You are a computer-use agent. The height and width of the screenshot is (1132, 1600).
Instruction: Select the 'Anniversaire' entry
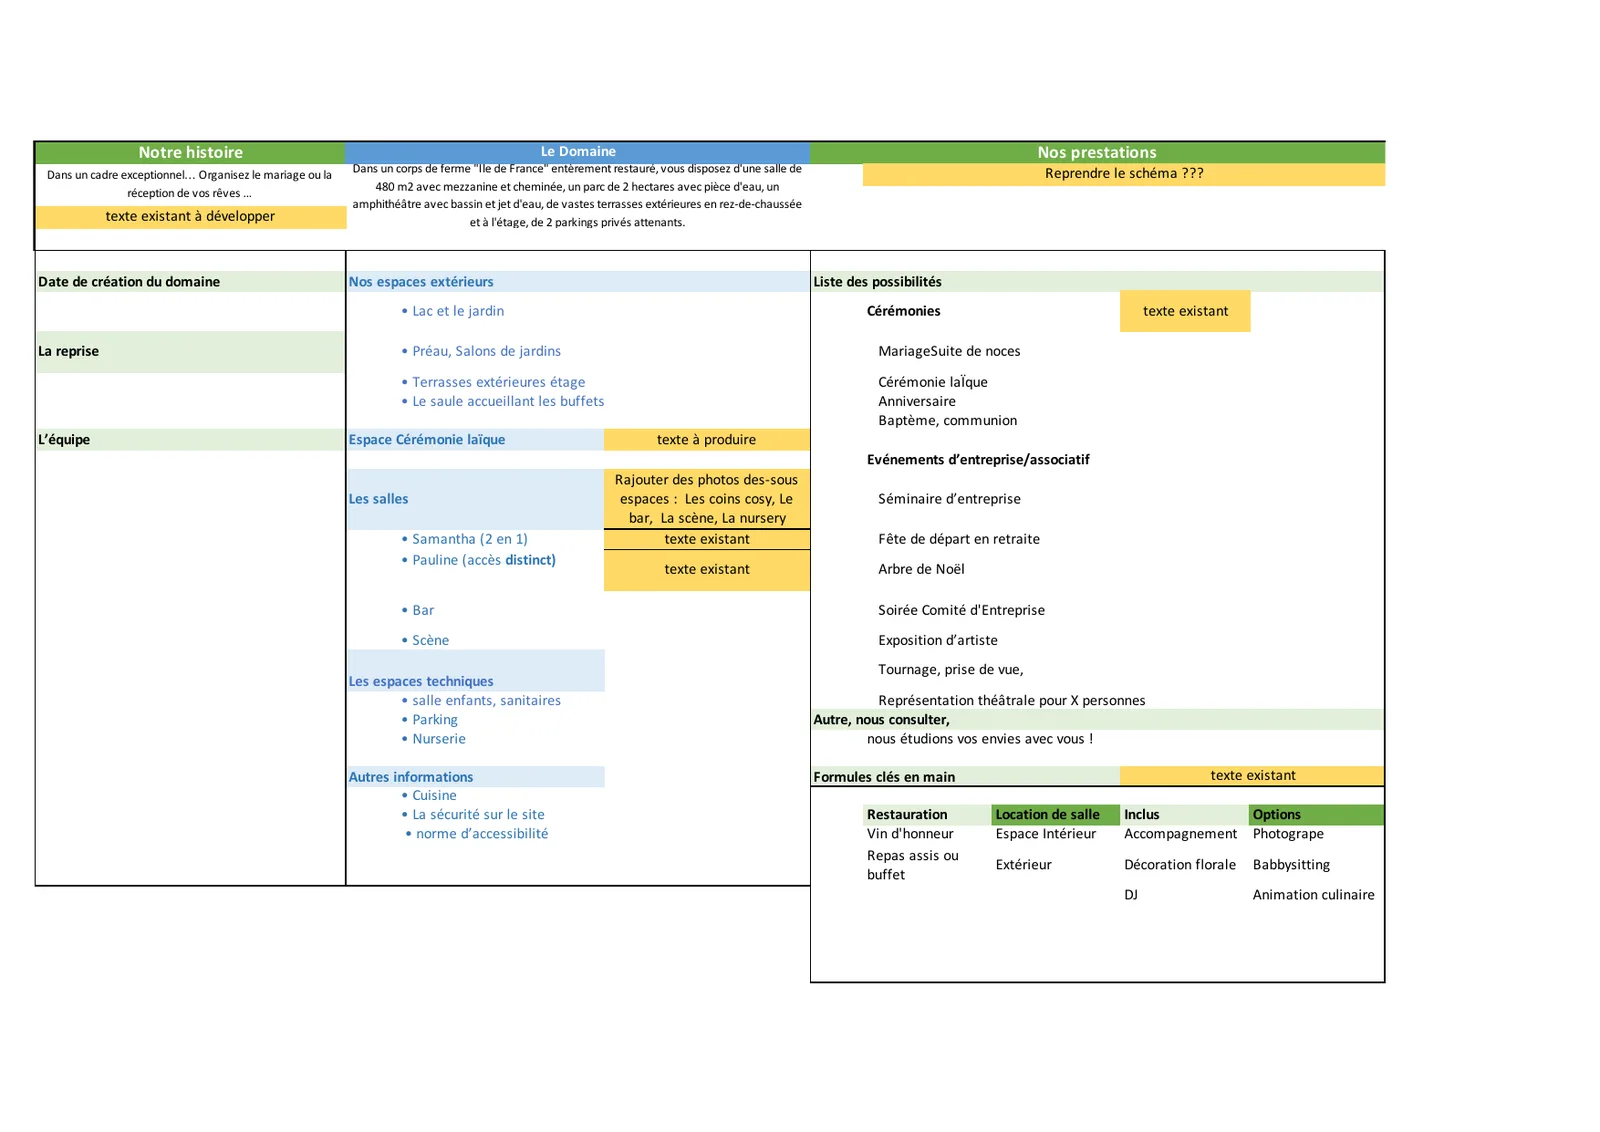[x=917, y=401]
